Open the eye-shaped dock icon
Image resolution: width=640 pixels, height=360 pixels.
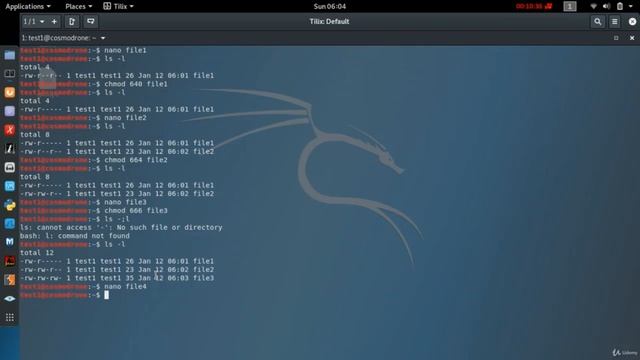coord(10,298)
